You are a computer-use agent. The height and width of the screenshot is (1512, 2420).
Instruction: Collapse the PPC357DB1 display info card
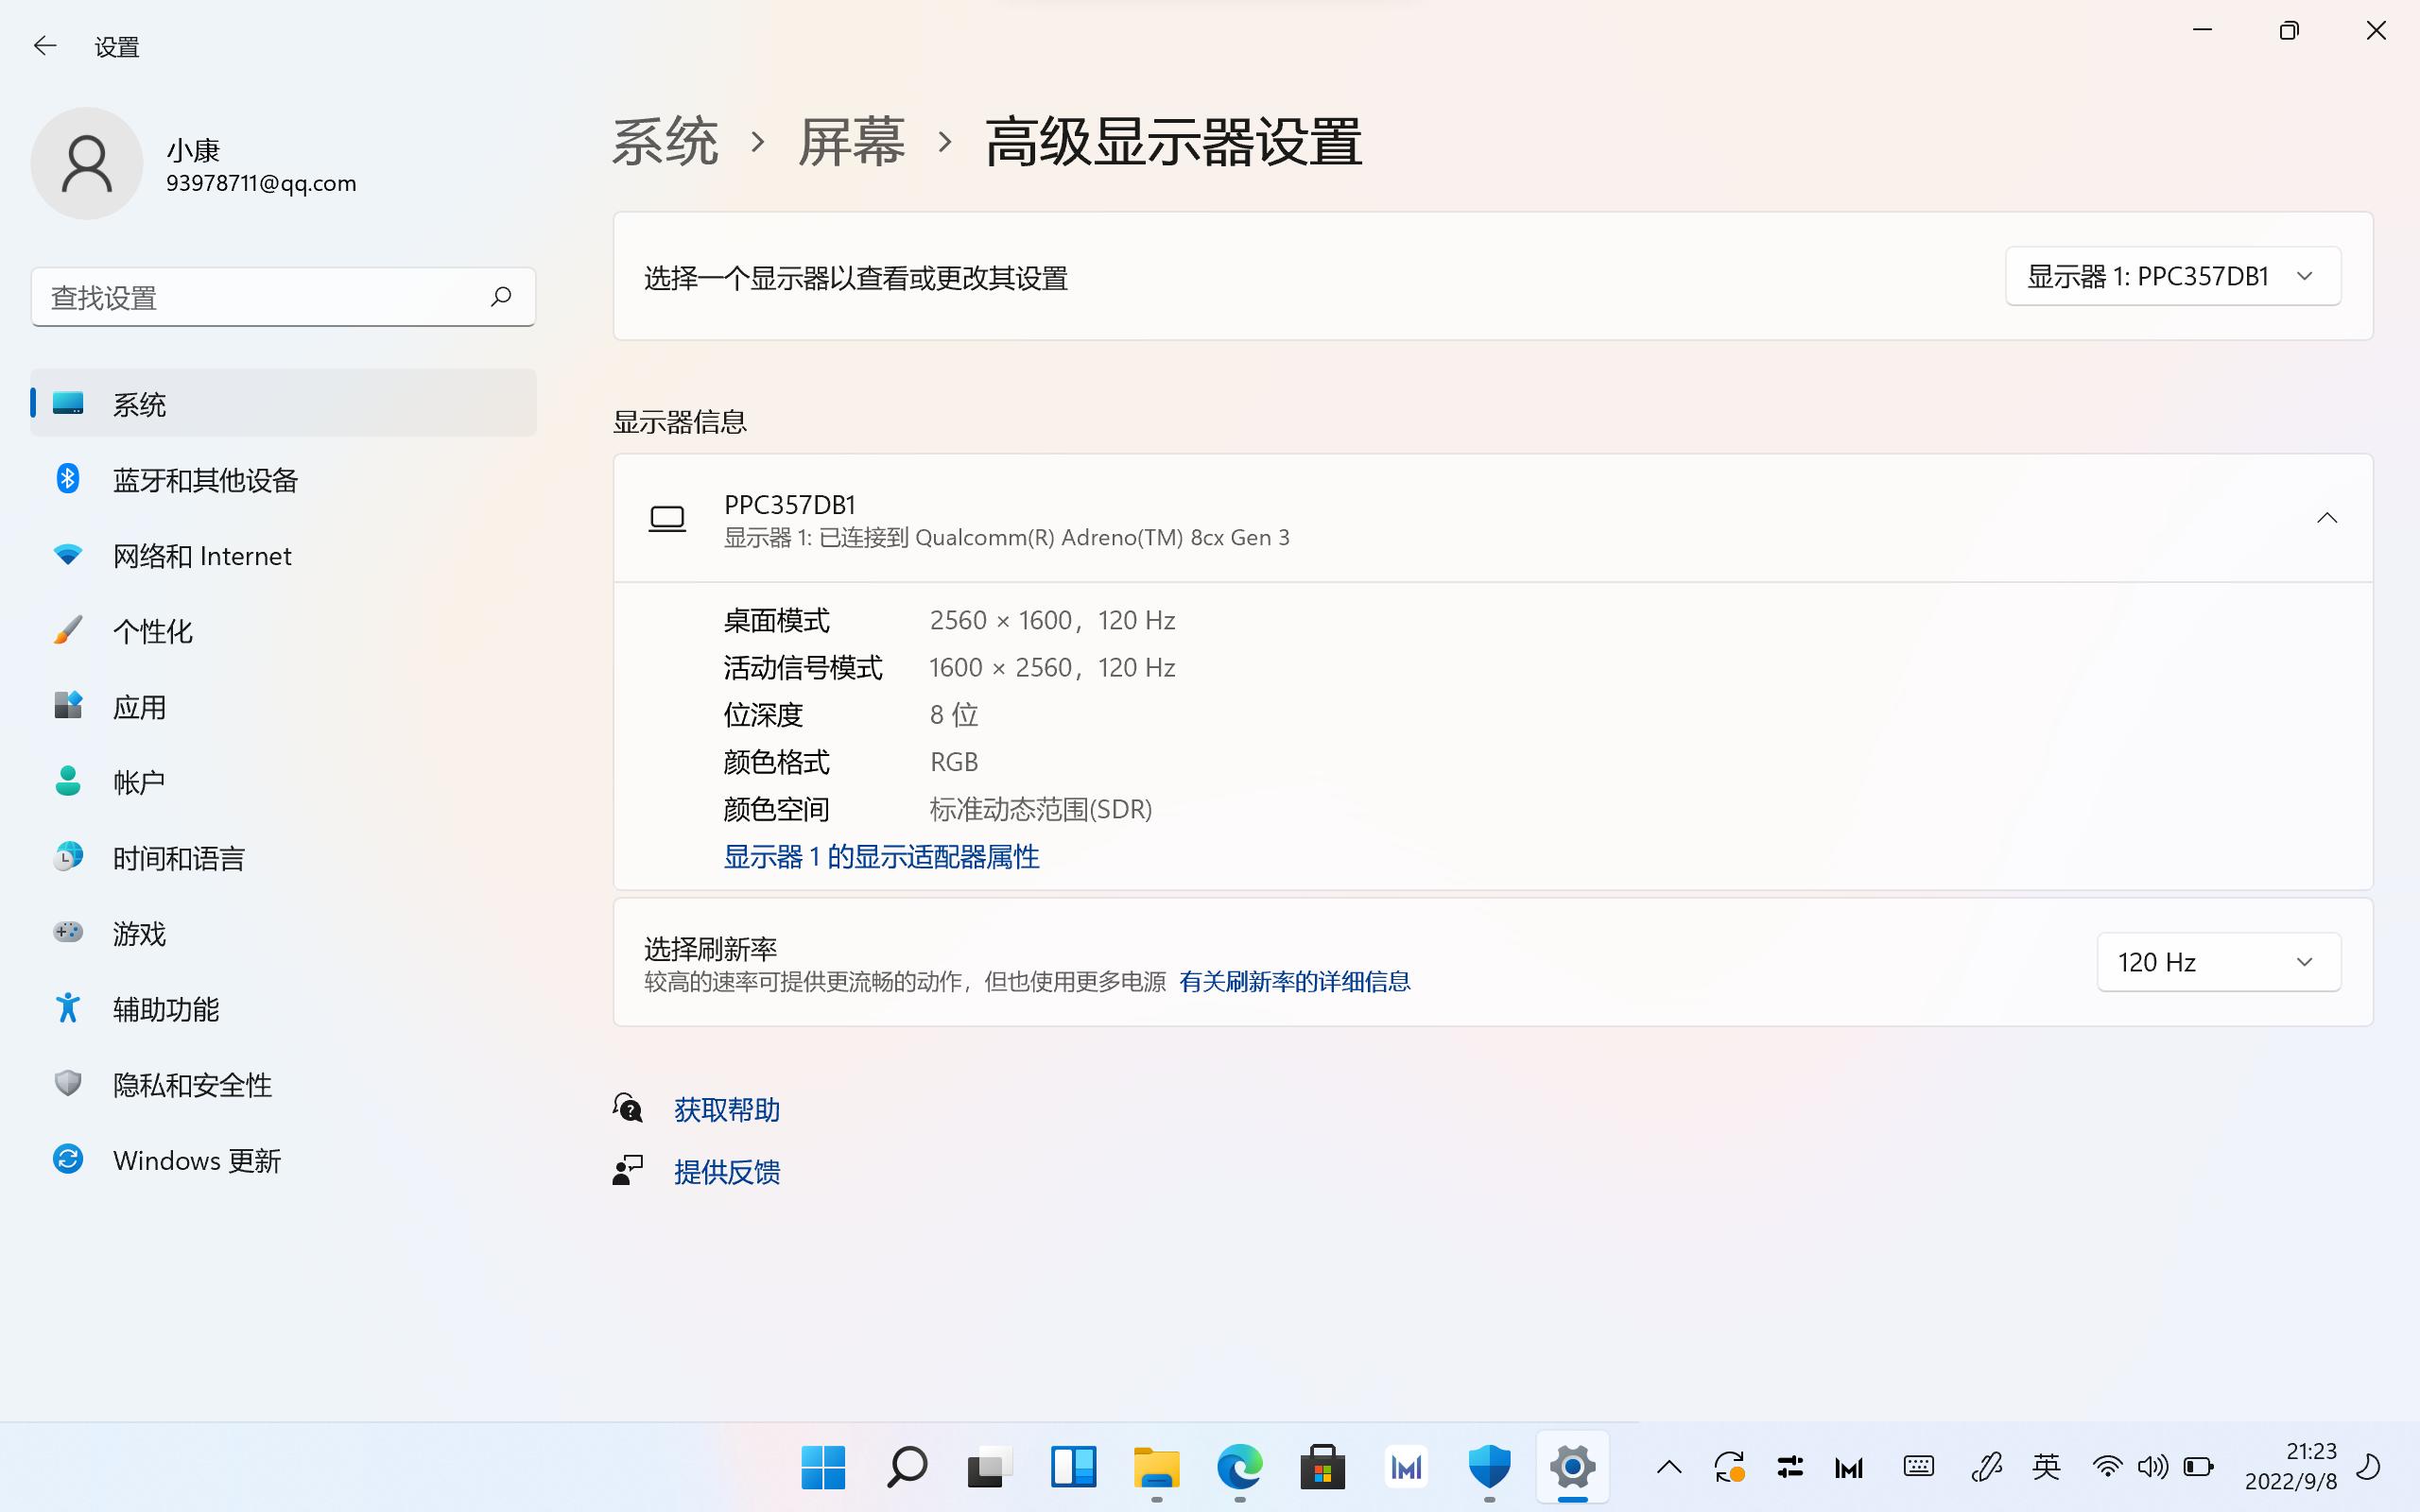coord(2327,518)
